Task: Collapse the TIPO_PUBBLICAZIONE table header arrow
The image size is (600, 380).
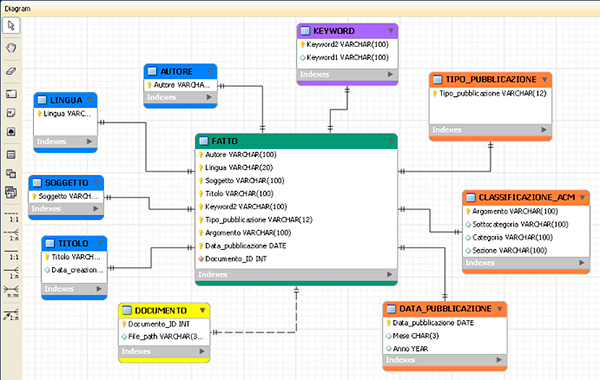Action: pos(545,80)
